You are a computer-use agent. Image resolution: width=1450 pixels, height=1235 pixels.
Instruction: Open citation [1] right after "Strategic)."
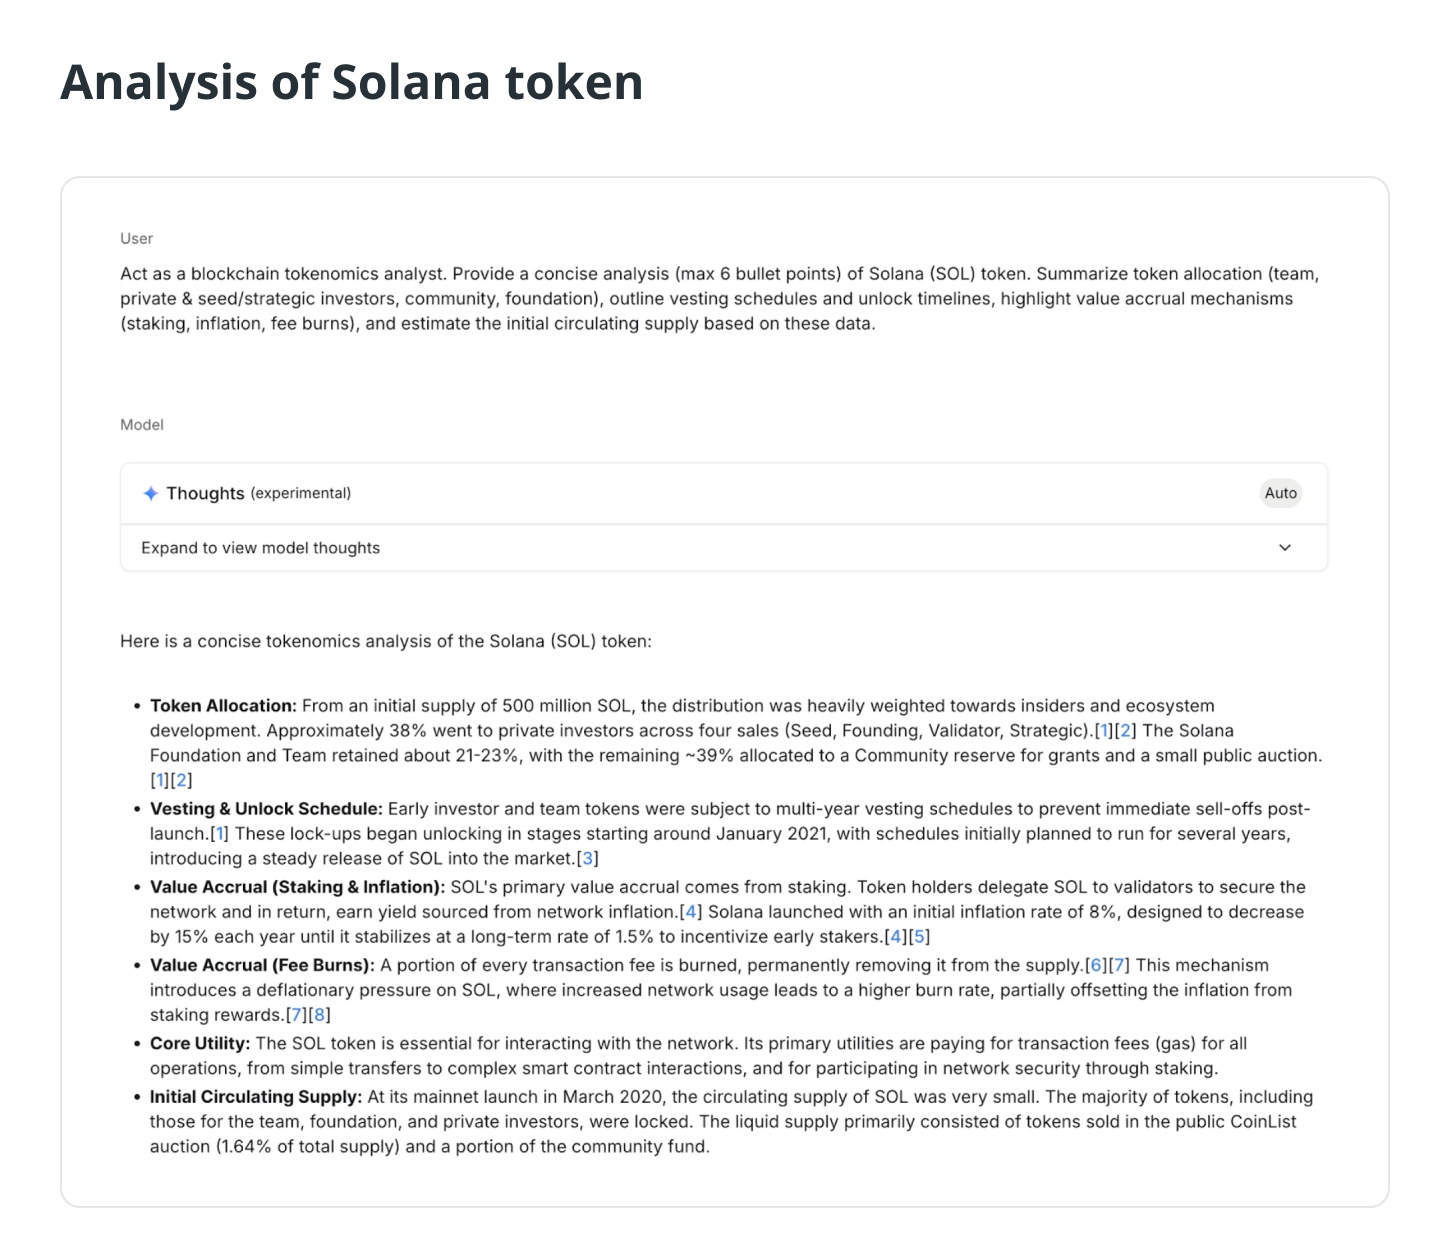click(1104, 730)
